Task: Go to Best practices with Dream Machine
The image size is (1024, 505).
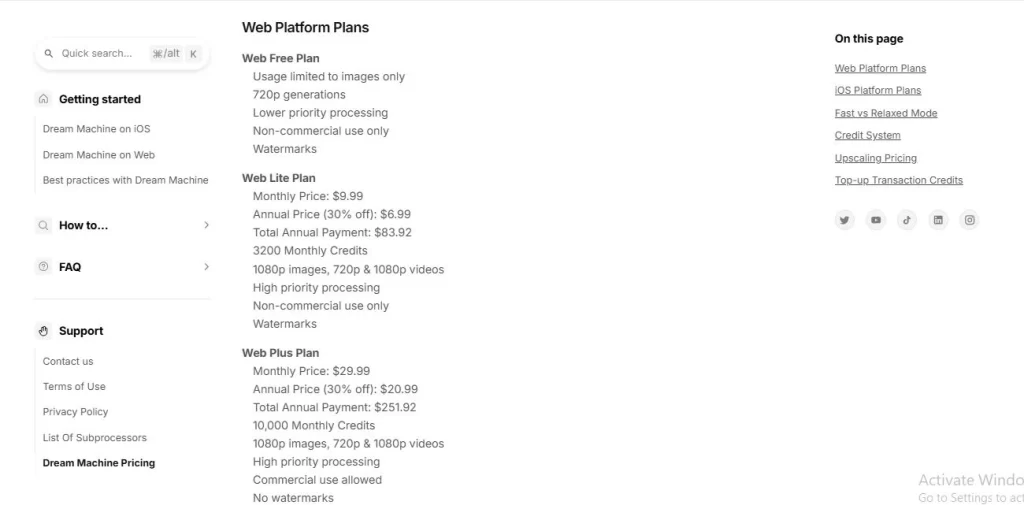Action: (x=125, y=180)
